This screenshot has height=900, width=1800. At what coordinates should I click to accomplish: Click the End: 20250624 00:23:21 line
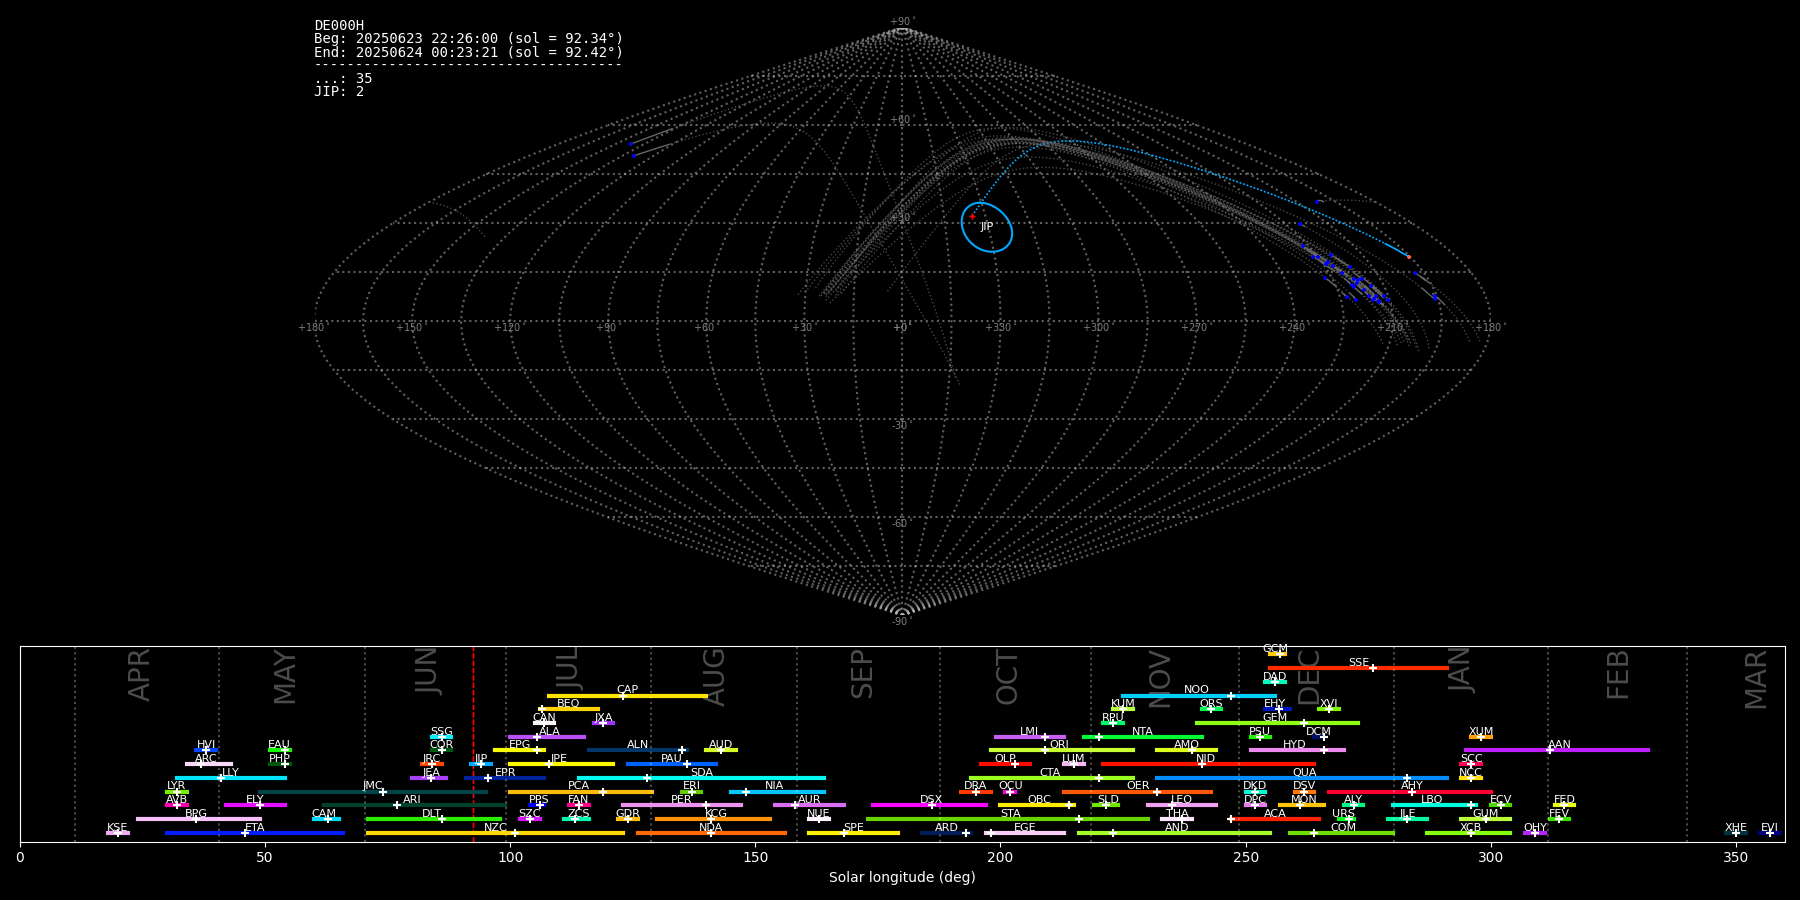(x=468, y=52)
